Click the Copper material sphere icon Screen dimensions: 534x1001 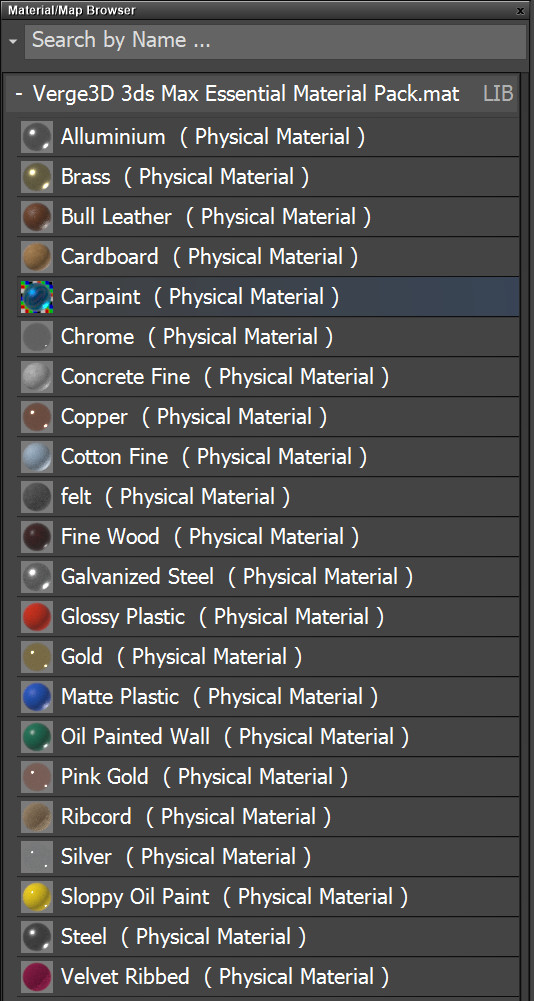36,417
